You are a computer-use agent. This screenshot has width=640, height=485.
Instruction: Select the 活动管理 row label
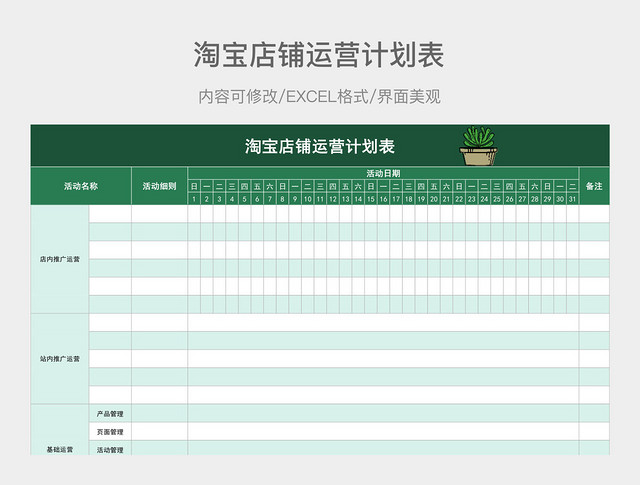tap(110, 449)
